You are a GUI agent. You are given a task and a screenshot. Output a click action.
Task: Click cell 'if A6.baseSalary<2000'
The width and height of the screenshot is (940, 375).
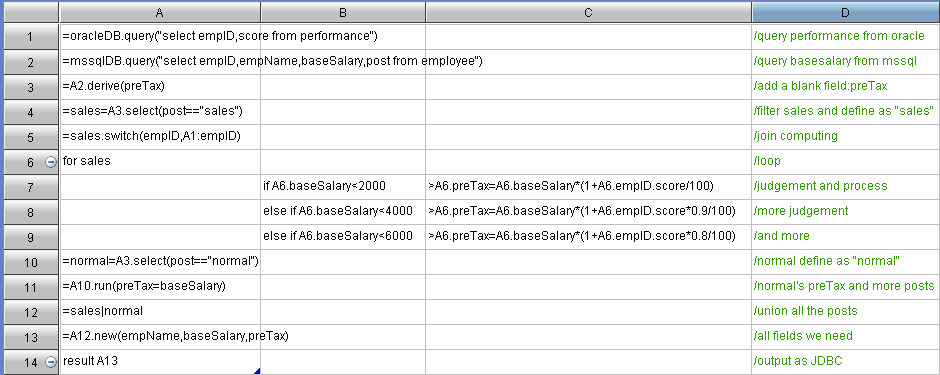point(343,186)
